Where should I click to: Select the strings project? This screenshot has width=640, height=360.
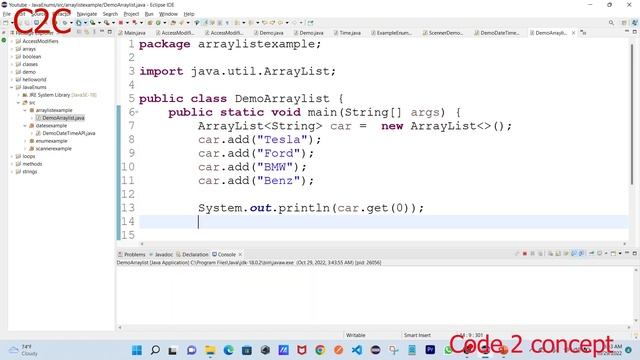pyautogui.click(x=27, y=171)
